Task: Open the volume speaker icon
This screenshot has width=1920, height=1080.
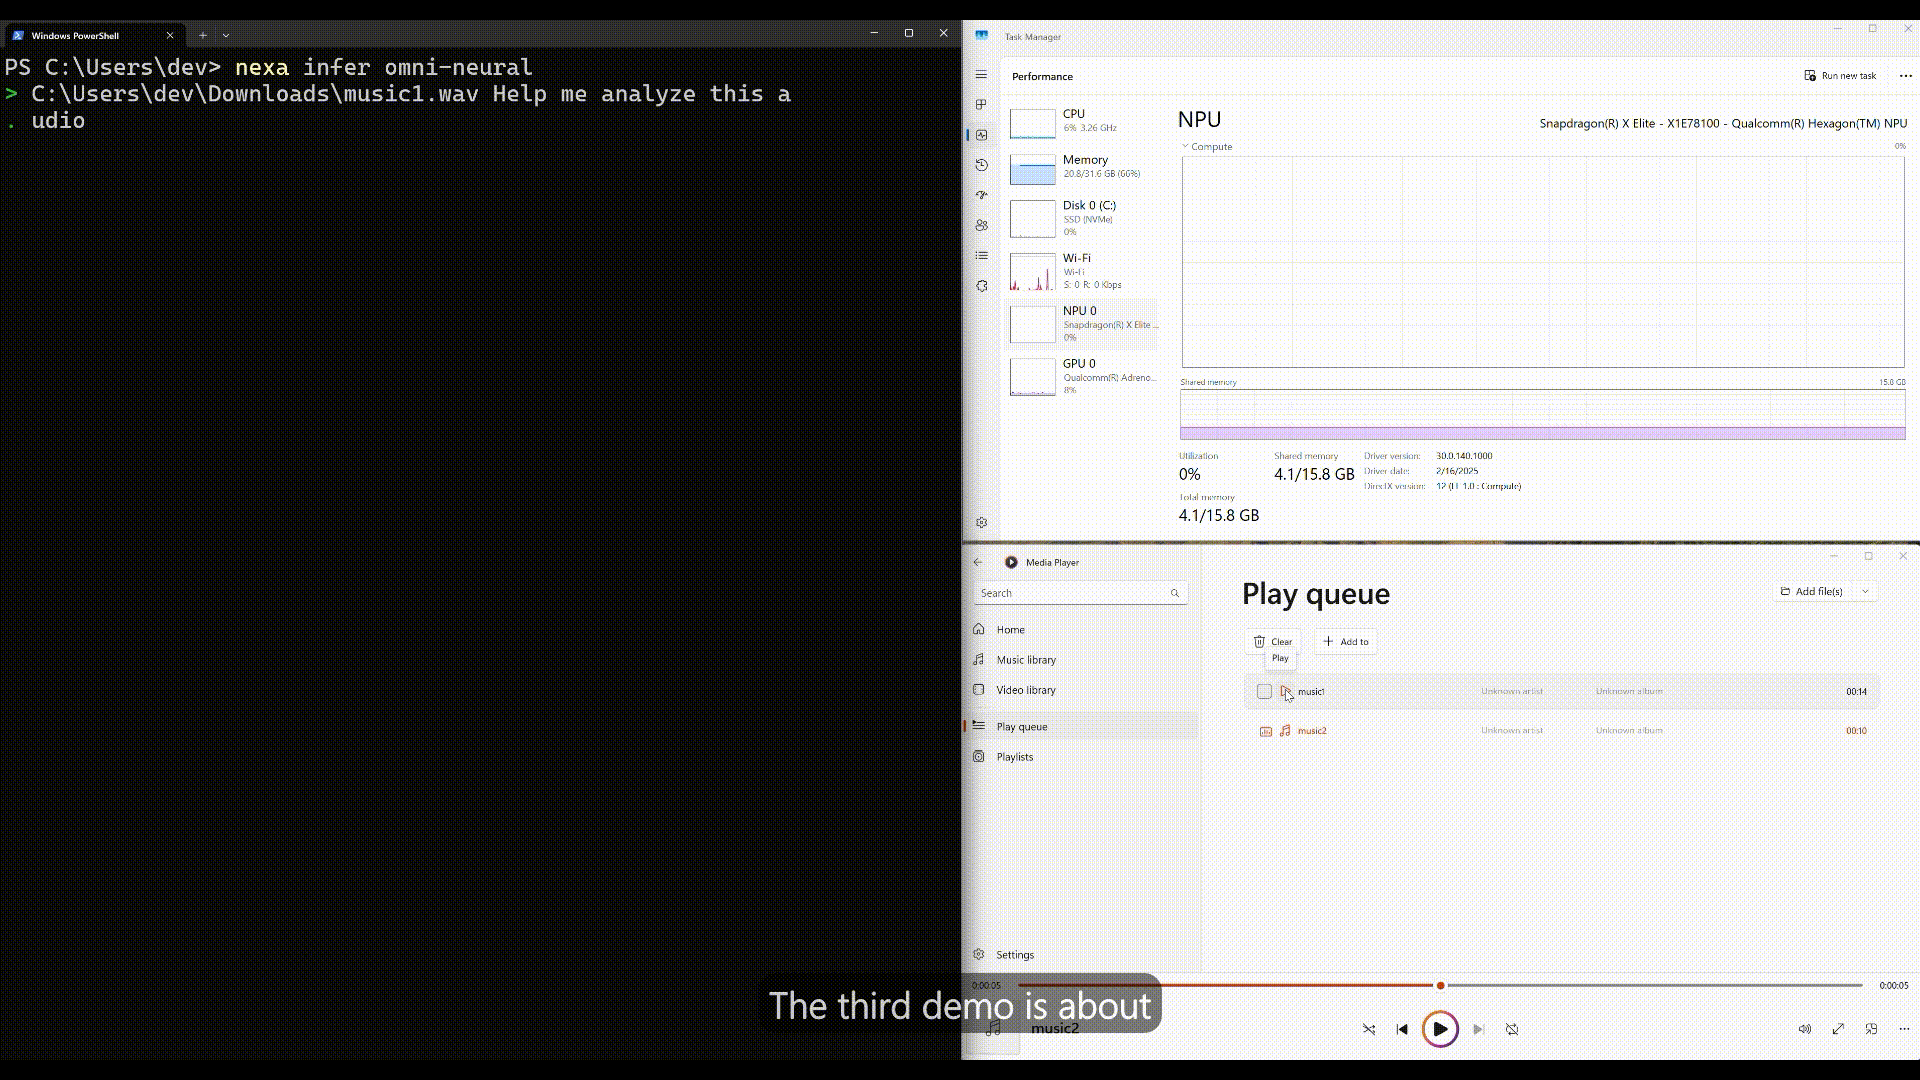Action: [1804, 1029]
